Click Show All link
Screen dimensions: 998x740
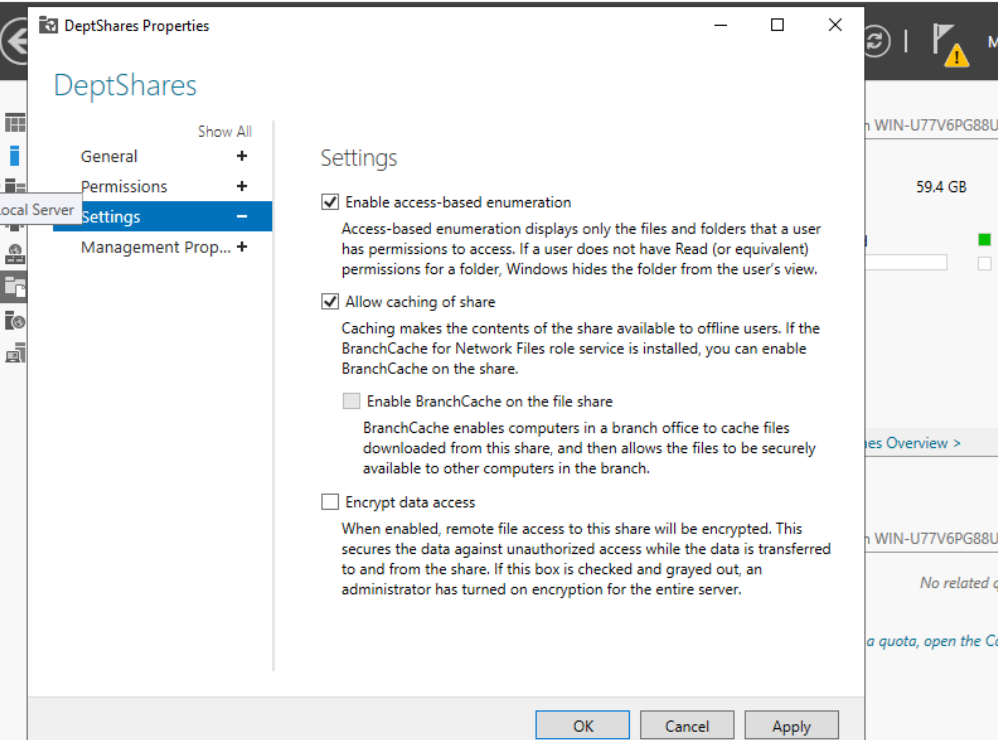[224, 131]
